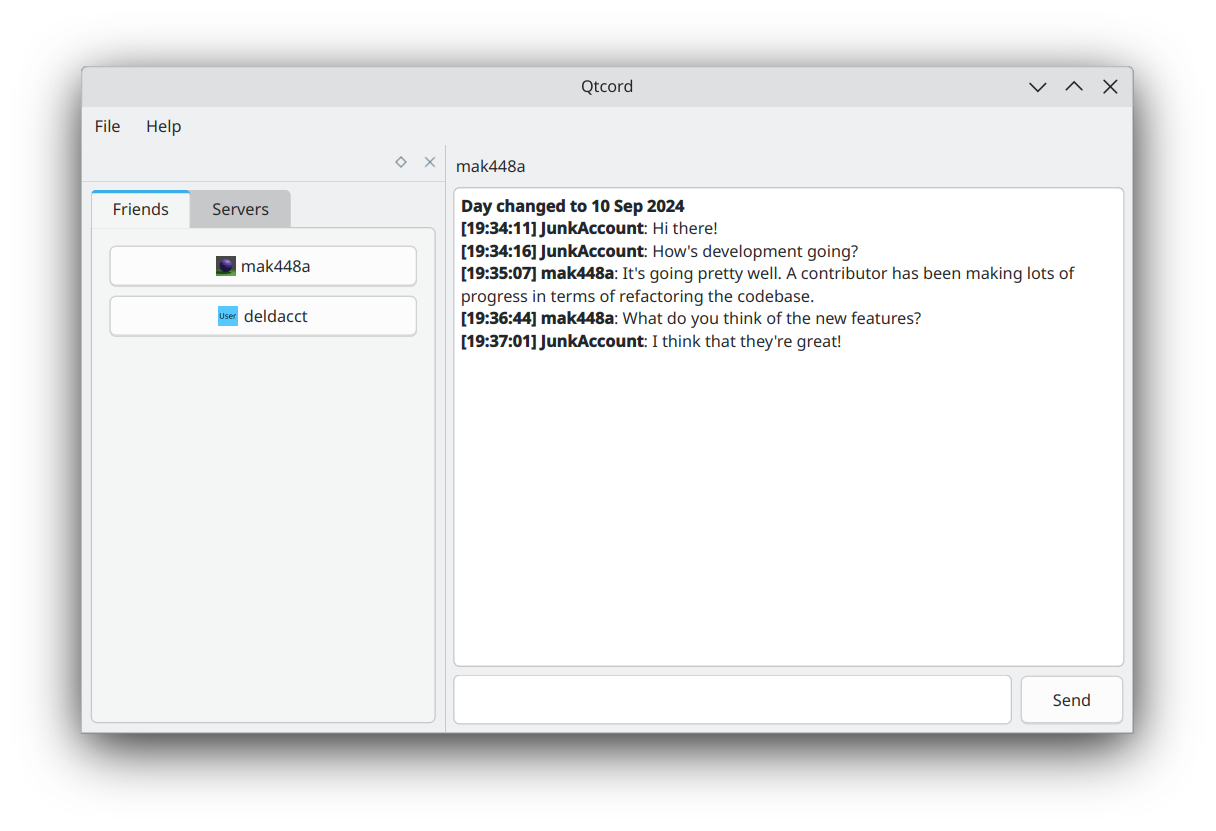Screen dimensions: 1216x831
Task: Open the chat with friend deldacct
Action: (263, 316)
